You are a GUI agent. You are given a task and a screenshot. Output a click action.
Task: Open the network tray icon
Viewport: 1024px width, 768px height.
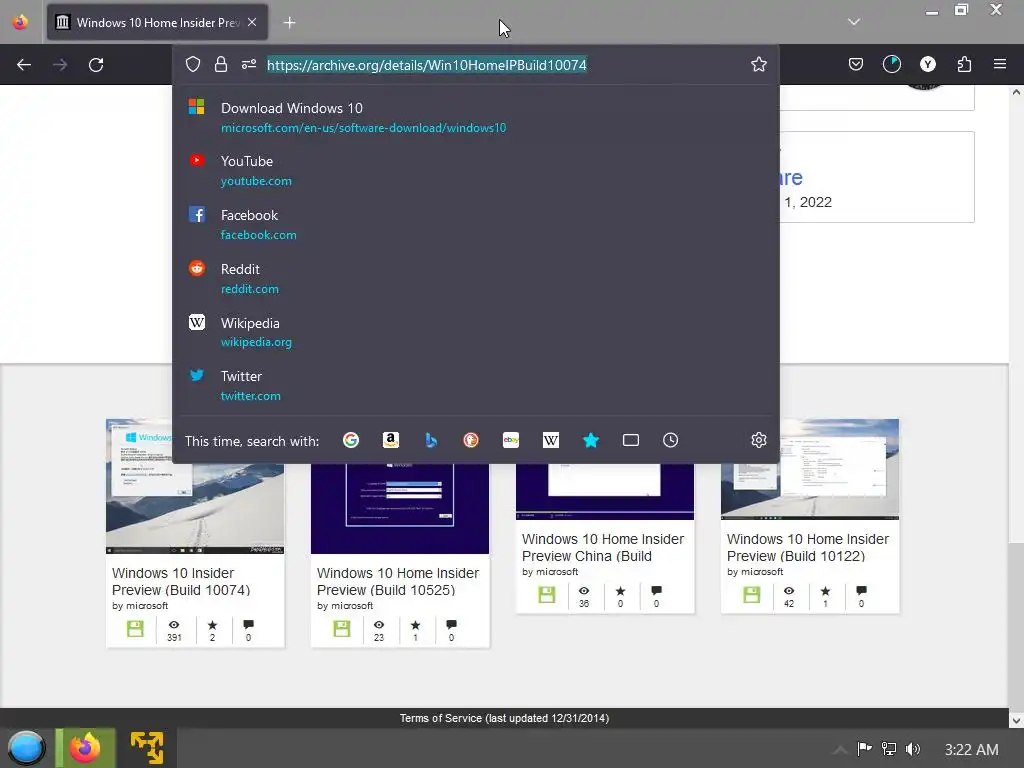(x=889, y=749)
